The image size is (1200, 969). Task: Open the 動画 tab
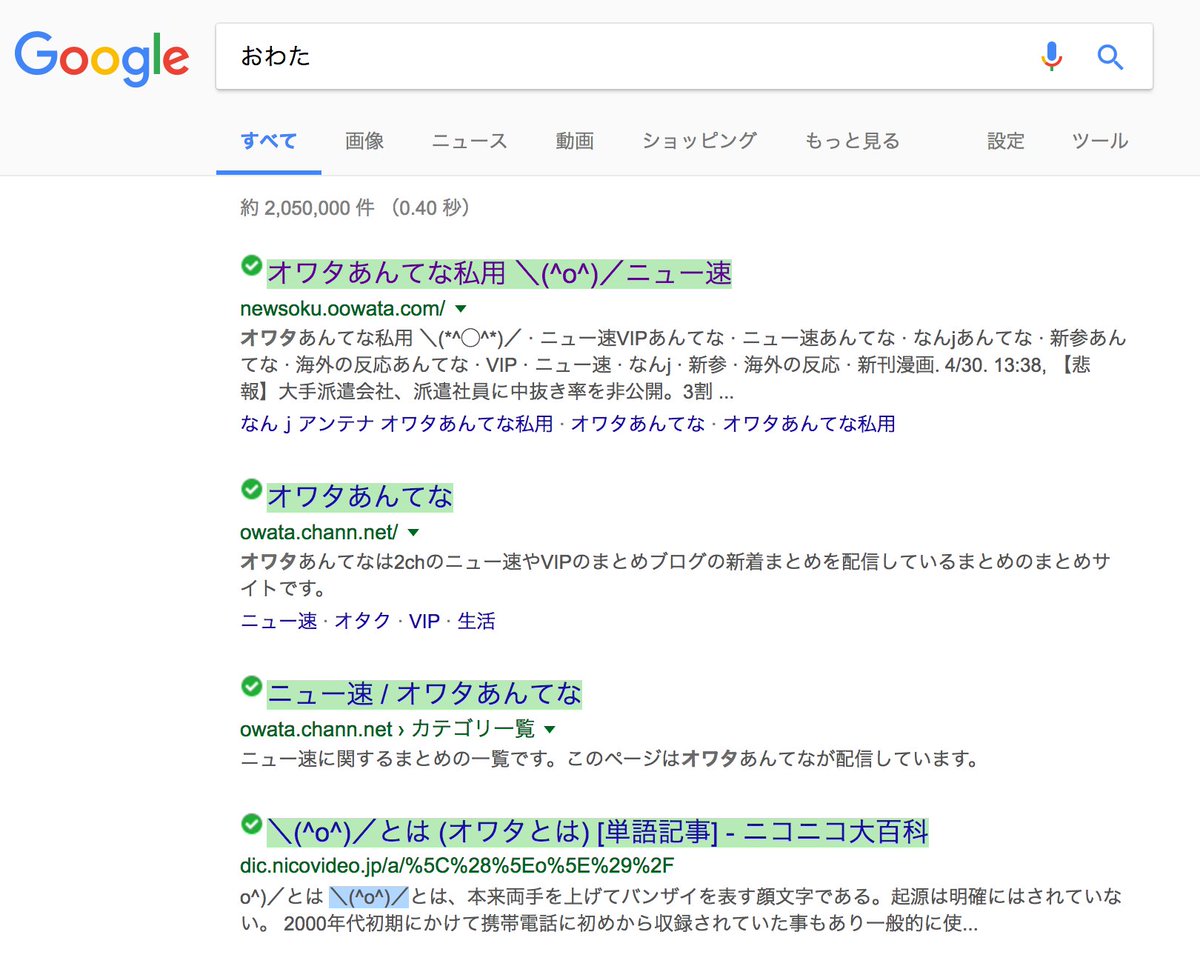click(575, 141)
